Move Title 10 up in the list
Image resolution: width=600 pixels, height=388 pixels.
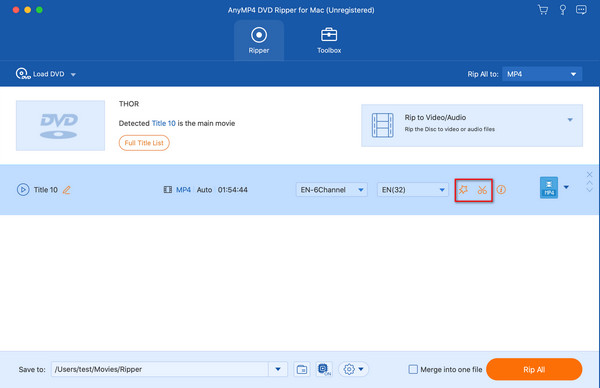pos(589,183)
